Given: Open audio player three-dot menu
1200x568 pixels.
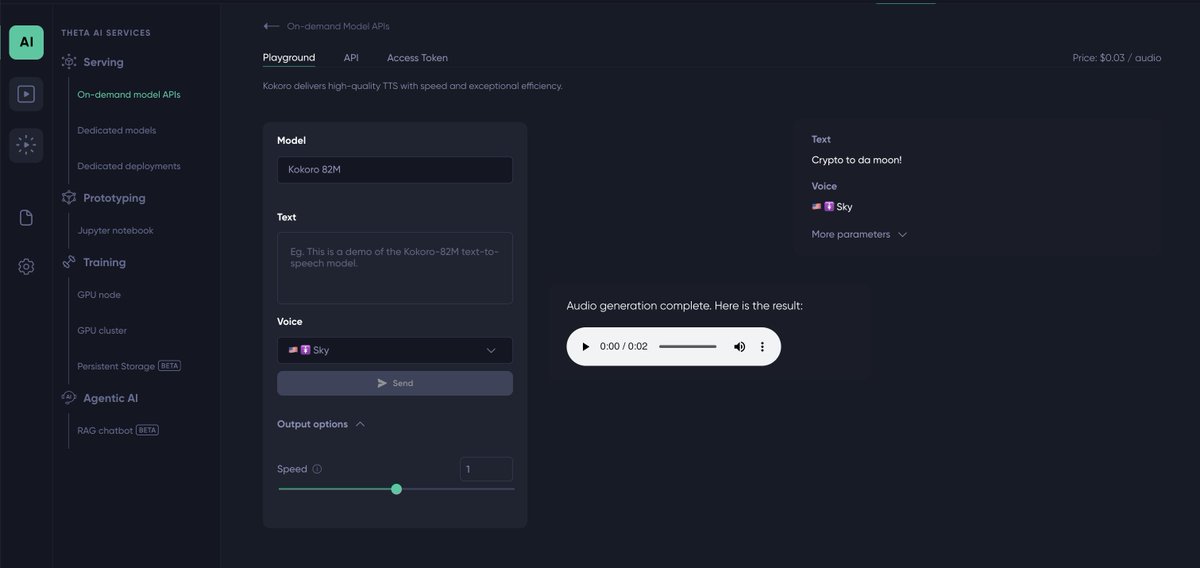Looking at the screenshot, I should (x=762, y=346).
